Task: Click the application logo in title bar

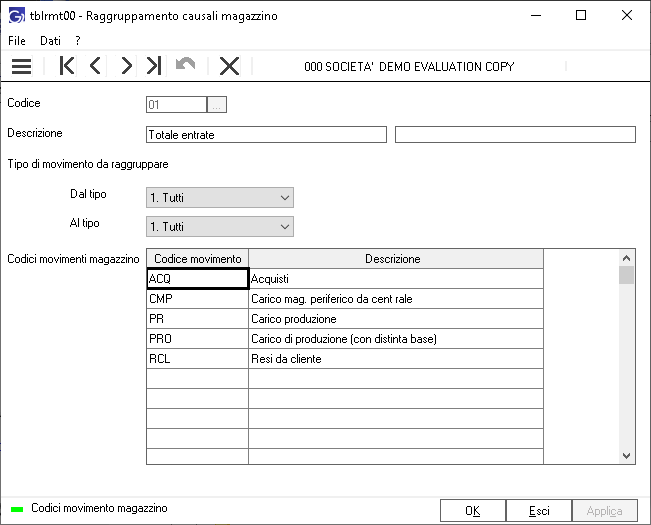Action: pos(17,16)
